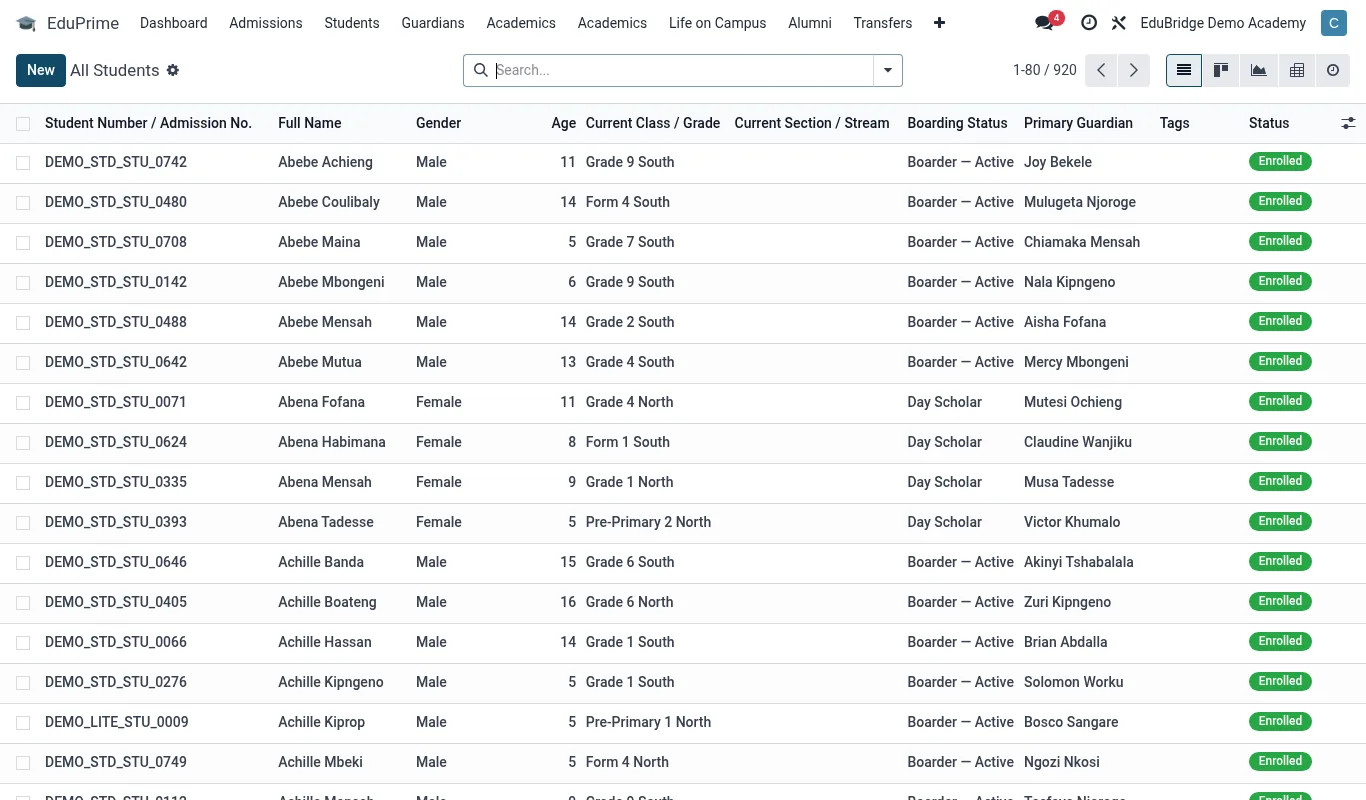Click guardian cell Joy Bekele
This screenshot has width=1366, height=800.
pyautogui.click(x=1058, y=162)
